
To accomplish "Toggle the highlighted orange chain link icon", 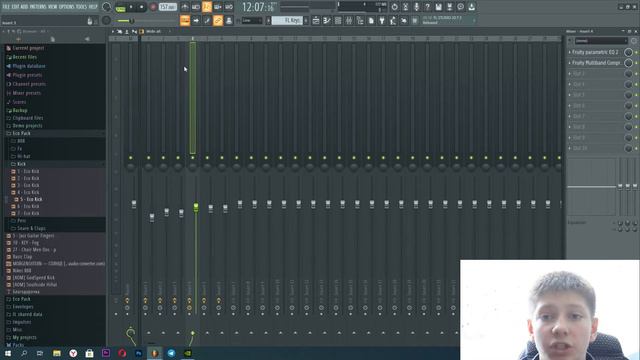I will [x=218, y=20].
